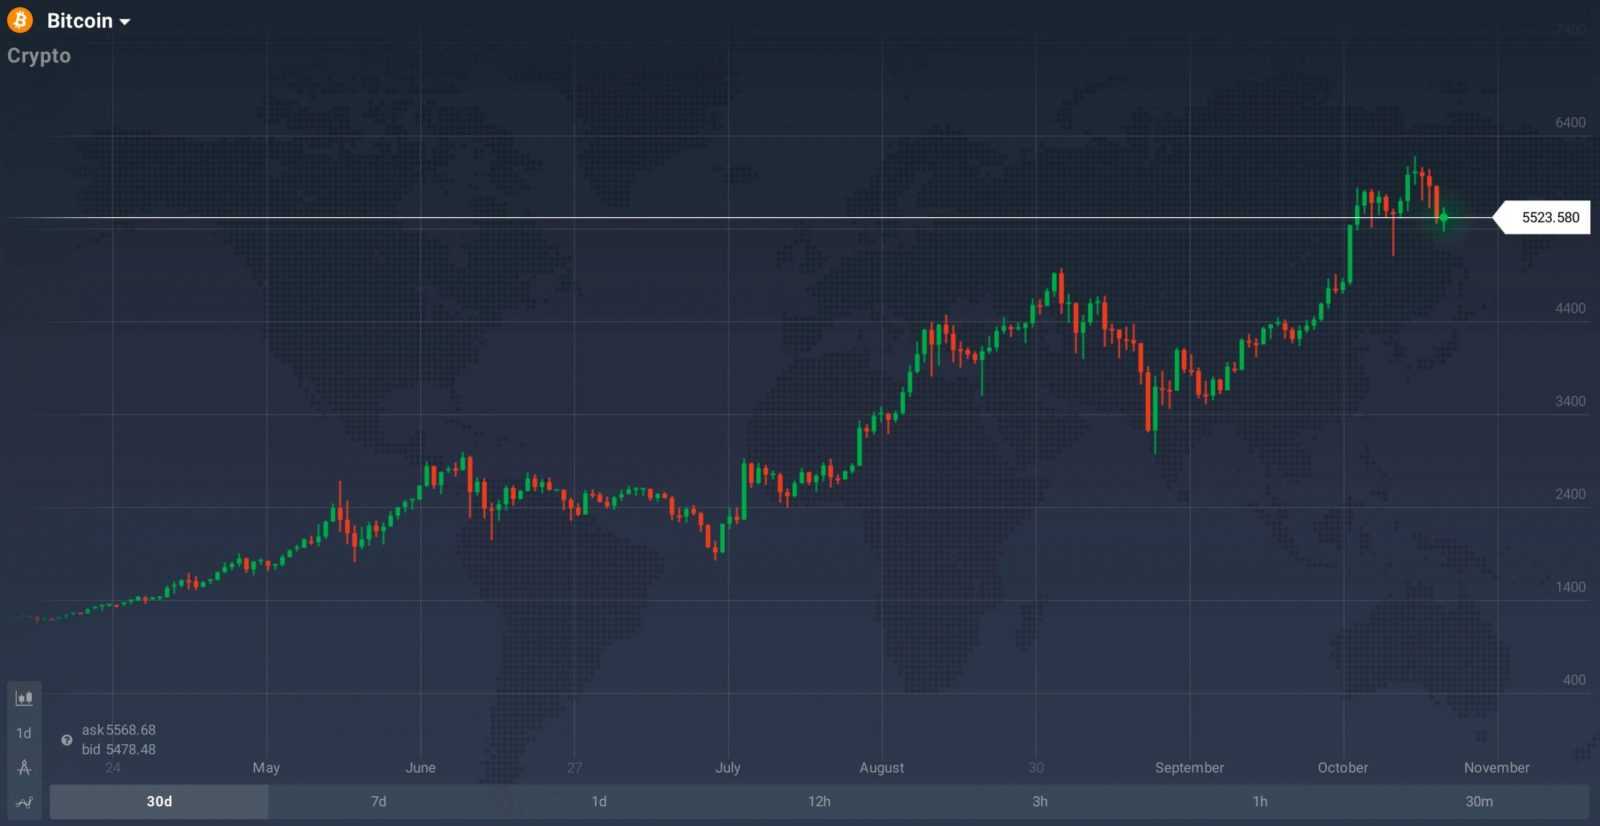The width and height of the screenshot is (1600, 826).
Task: Click the 5523.580 current price label
Action: point(1549,217)
